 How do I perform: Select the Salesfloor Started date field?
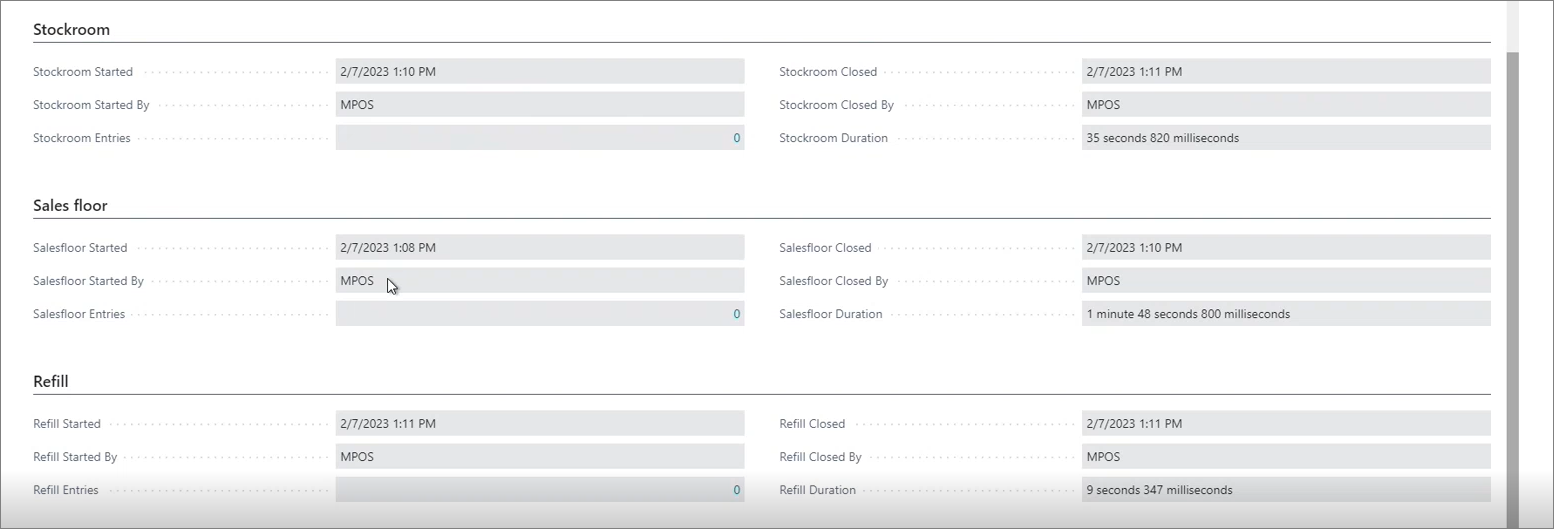540,248
